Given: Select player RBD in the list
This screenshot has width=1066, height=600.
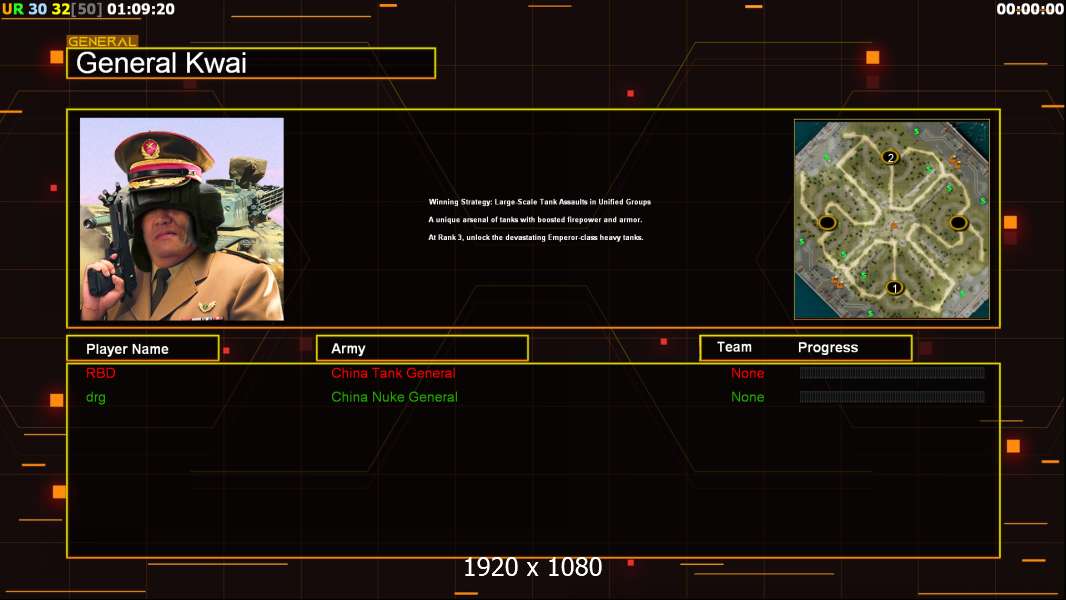Looking at the screenshot, I should 101,373.
